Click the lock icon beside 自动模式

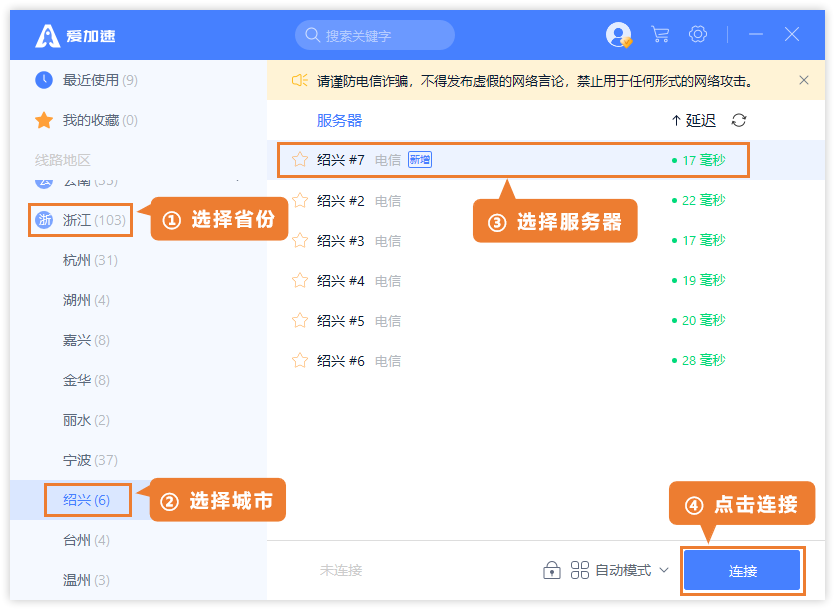(552, 570)
